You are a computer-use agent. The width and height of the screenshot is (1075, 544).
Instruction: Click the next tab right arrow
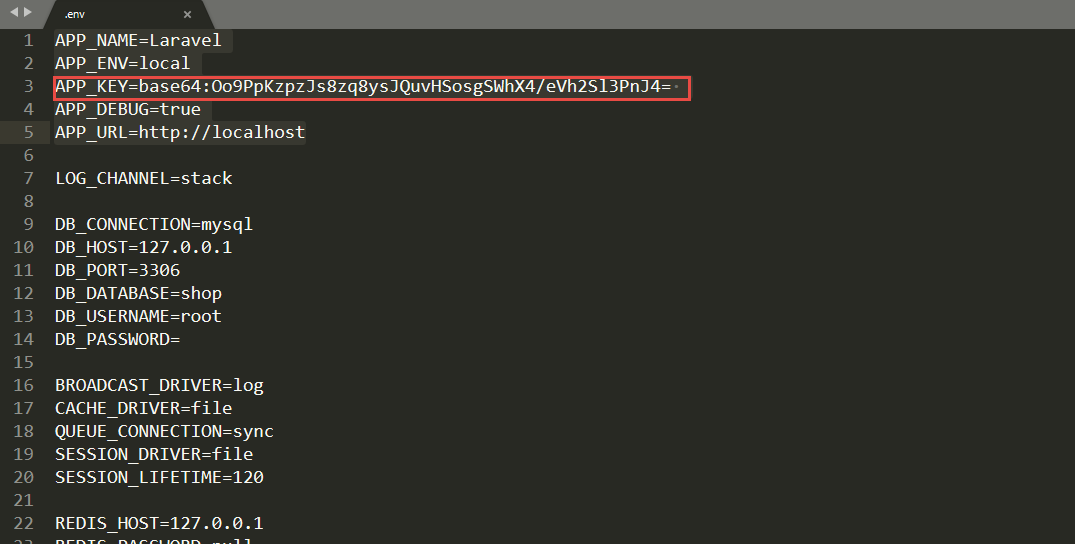click(27, 11)
